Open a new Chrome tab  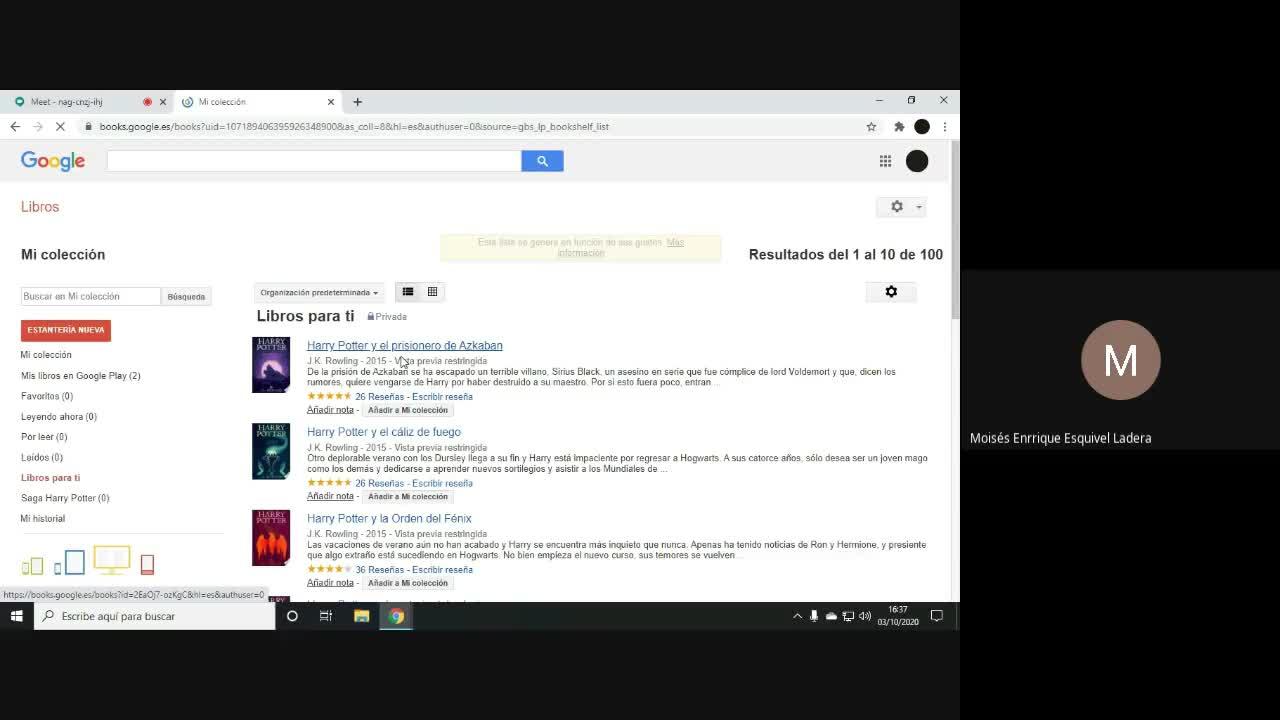[357, 102]
